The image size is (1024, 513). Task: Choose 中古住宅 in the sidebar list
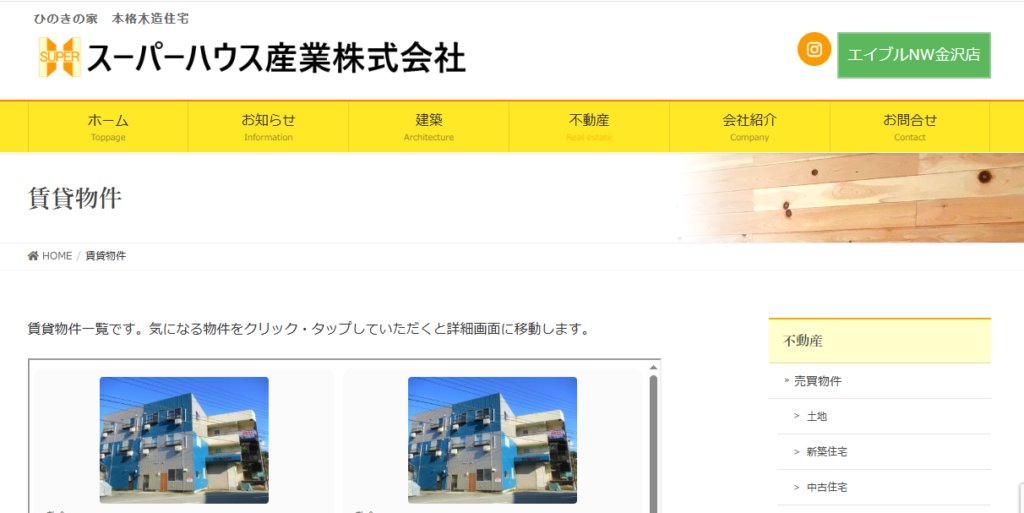(826, 487)
